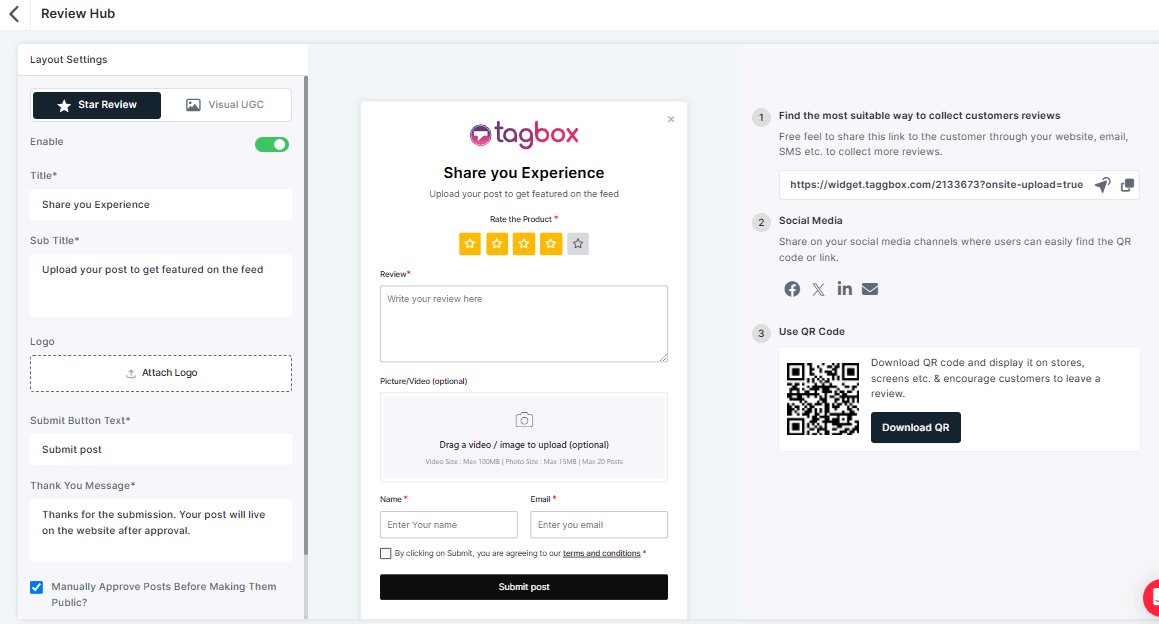Share link via X icon

(818, 288)
